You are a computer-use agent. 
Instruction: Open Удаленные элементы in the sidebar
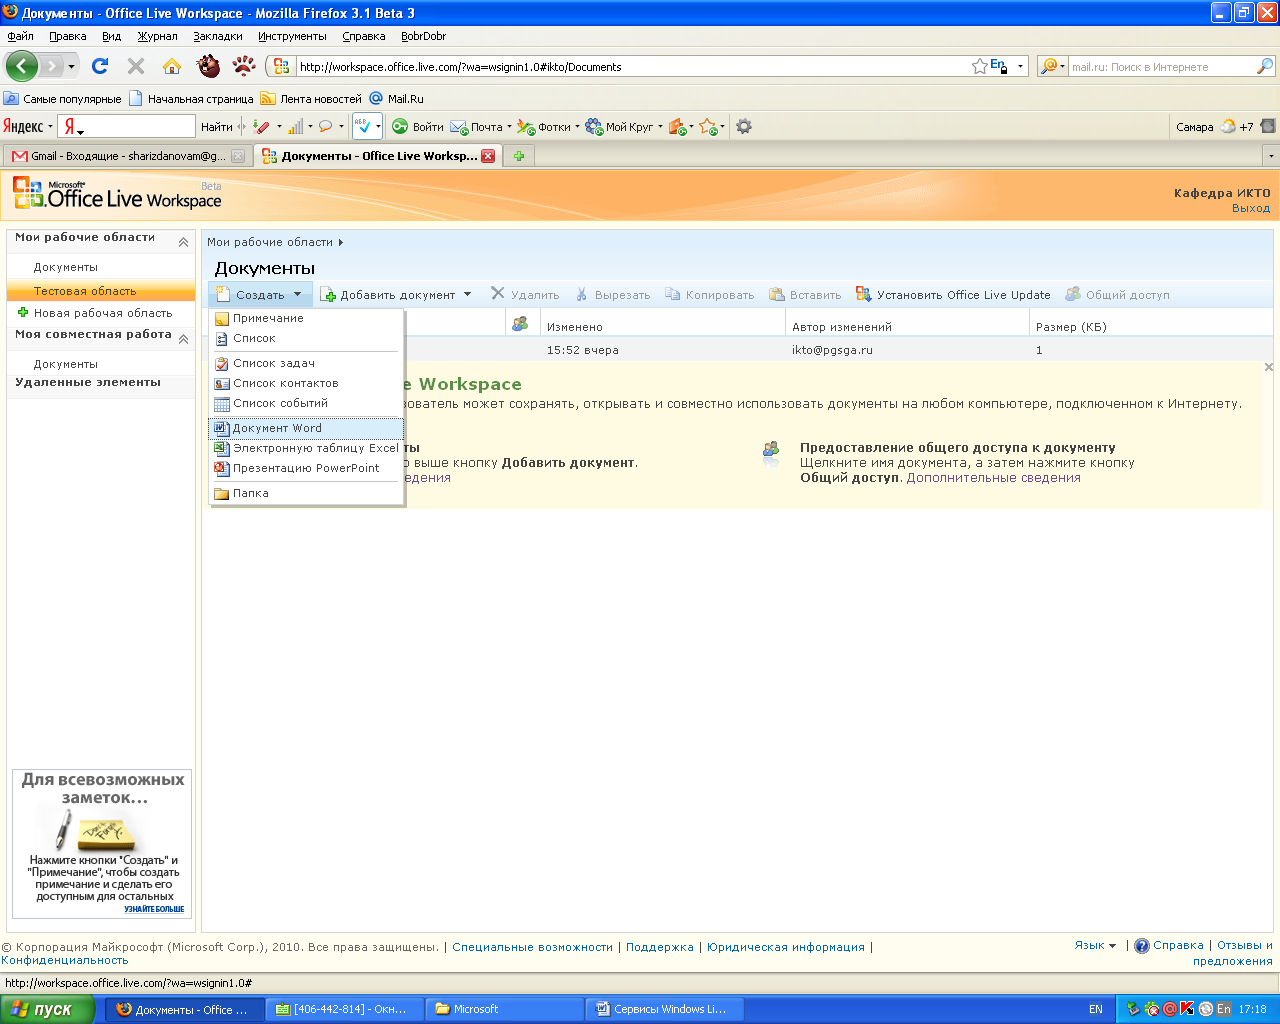88,383
